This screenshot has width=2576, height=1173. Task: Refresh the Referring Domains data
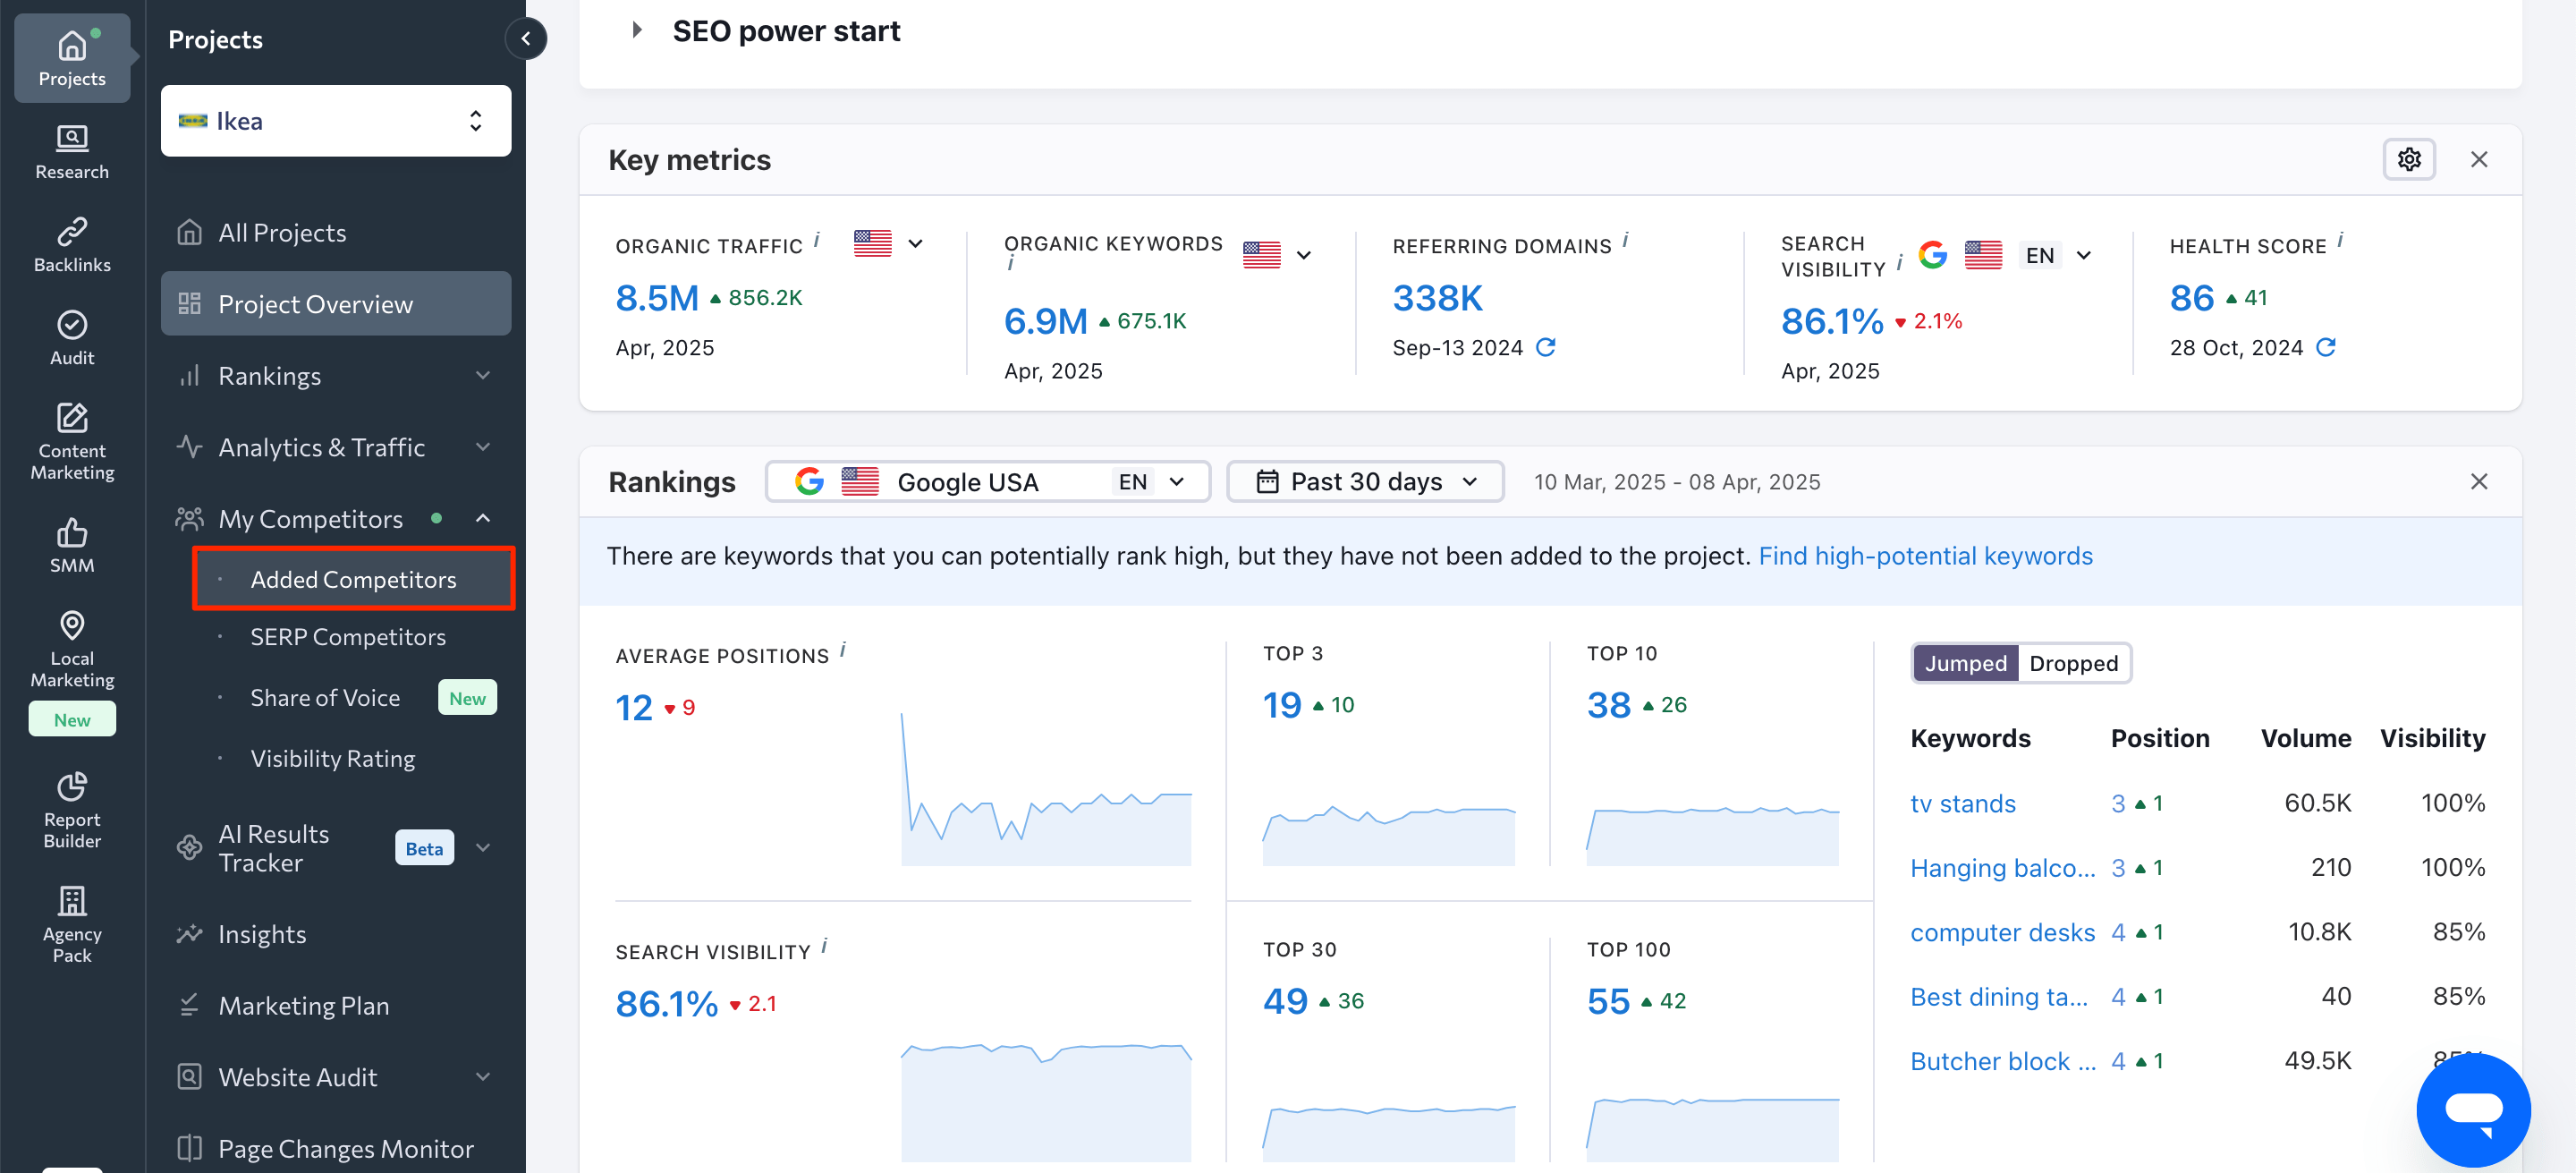pos(1545,347)
